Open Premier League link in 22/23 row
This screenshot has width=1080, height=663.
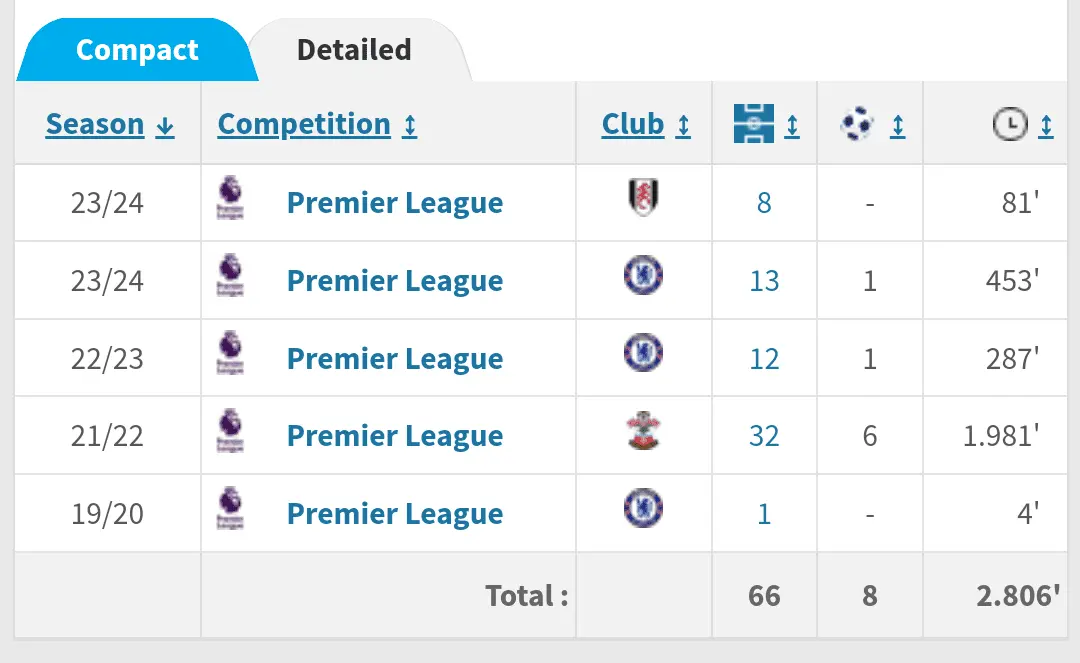coord(394,359)
